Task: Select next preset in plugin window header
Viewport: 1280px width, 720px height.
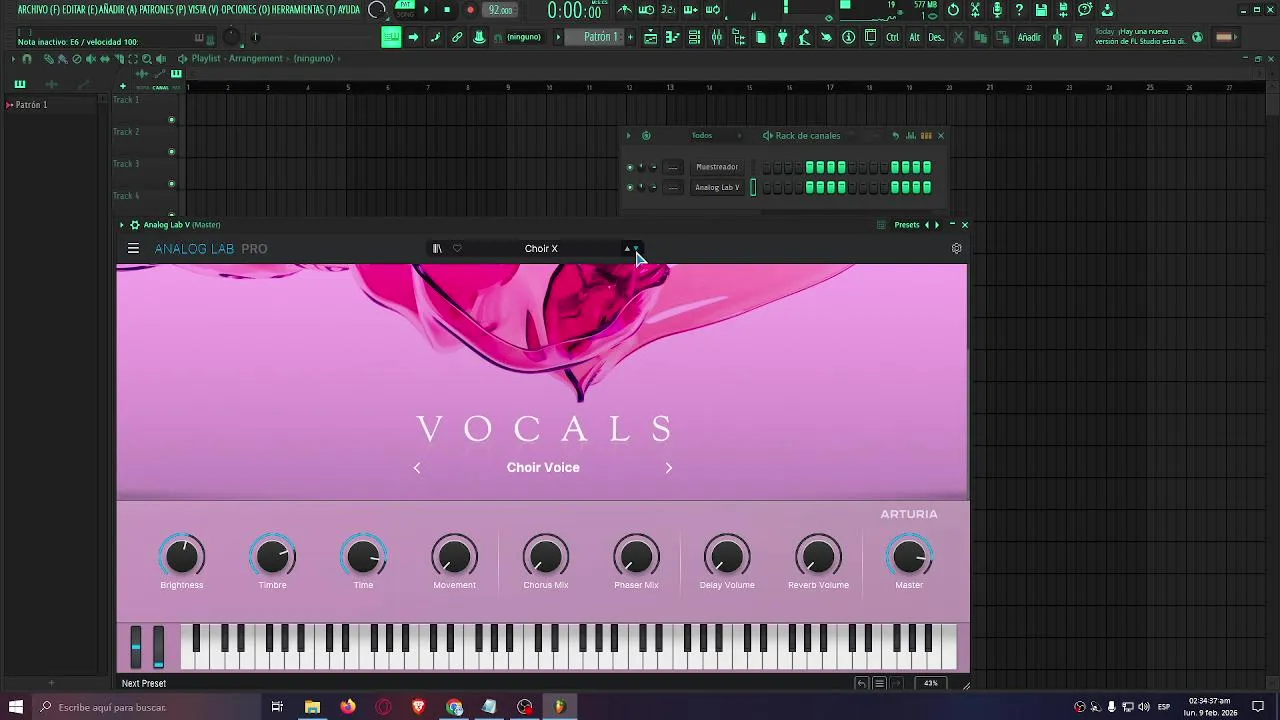Action: pyautogui.click(x=937, y=225)
